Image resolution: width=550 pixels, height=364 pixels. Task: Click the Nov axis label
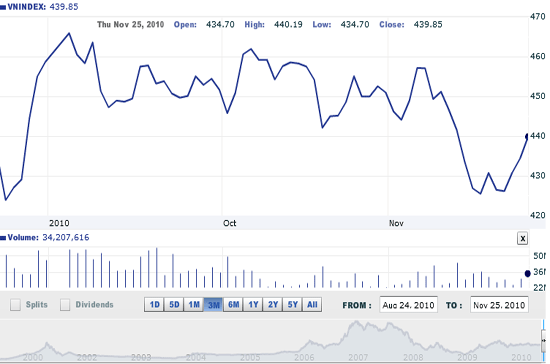(396, 223)
